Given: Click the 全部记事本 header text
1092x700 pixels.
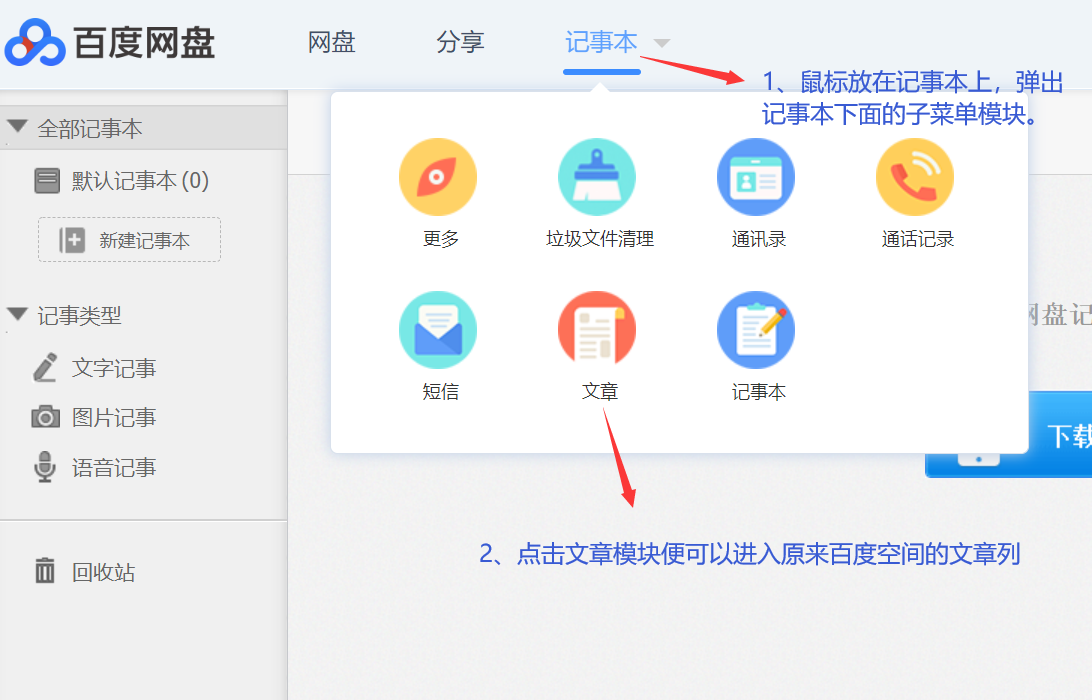Looking at the screenshot, I should [x=90, y=128].
